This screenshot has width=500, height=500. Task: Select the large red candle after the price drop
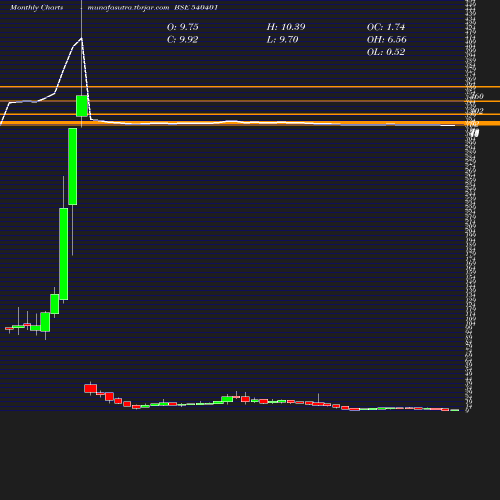90,388
